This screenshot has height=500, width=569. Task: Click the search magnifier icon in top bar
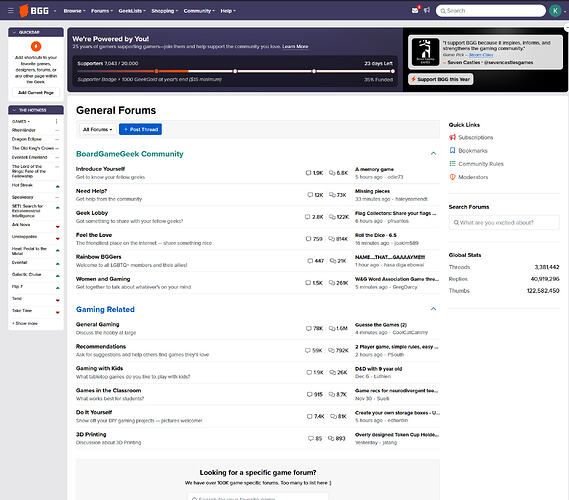pyautogui.click(x=443, y=11)
